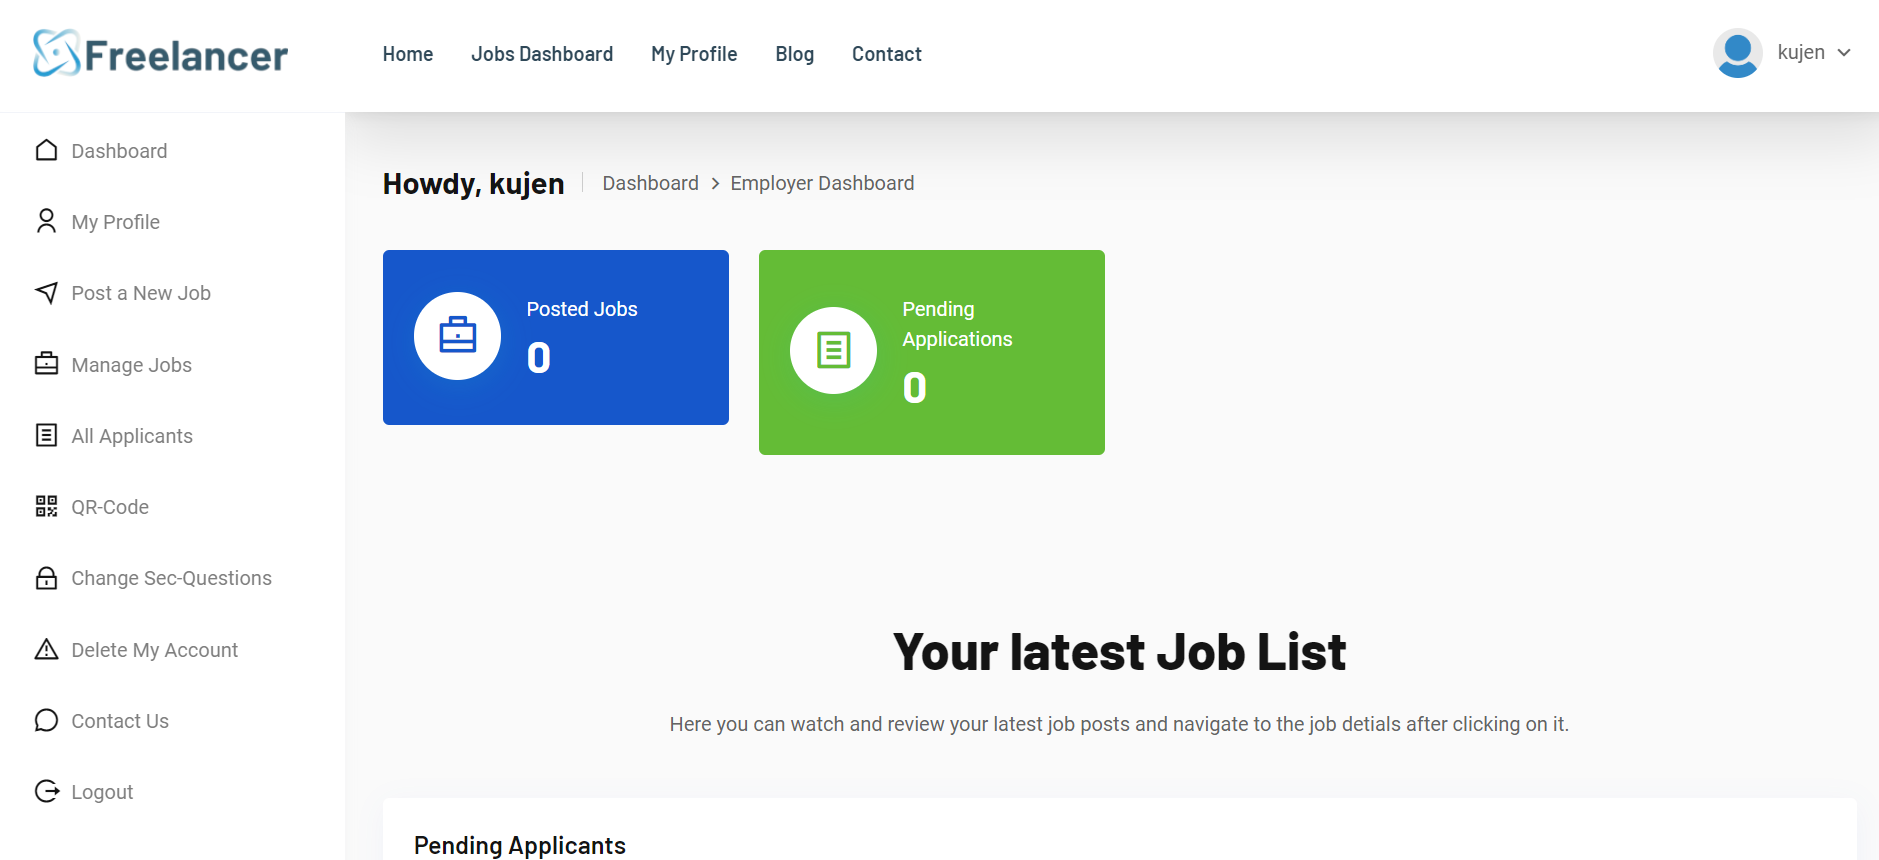Screen dimensions: 1879x860
Task: Select Contact from the top navigation
Action: [x=886, y=54]
